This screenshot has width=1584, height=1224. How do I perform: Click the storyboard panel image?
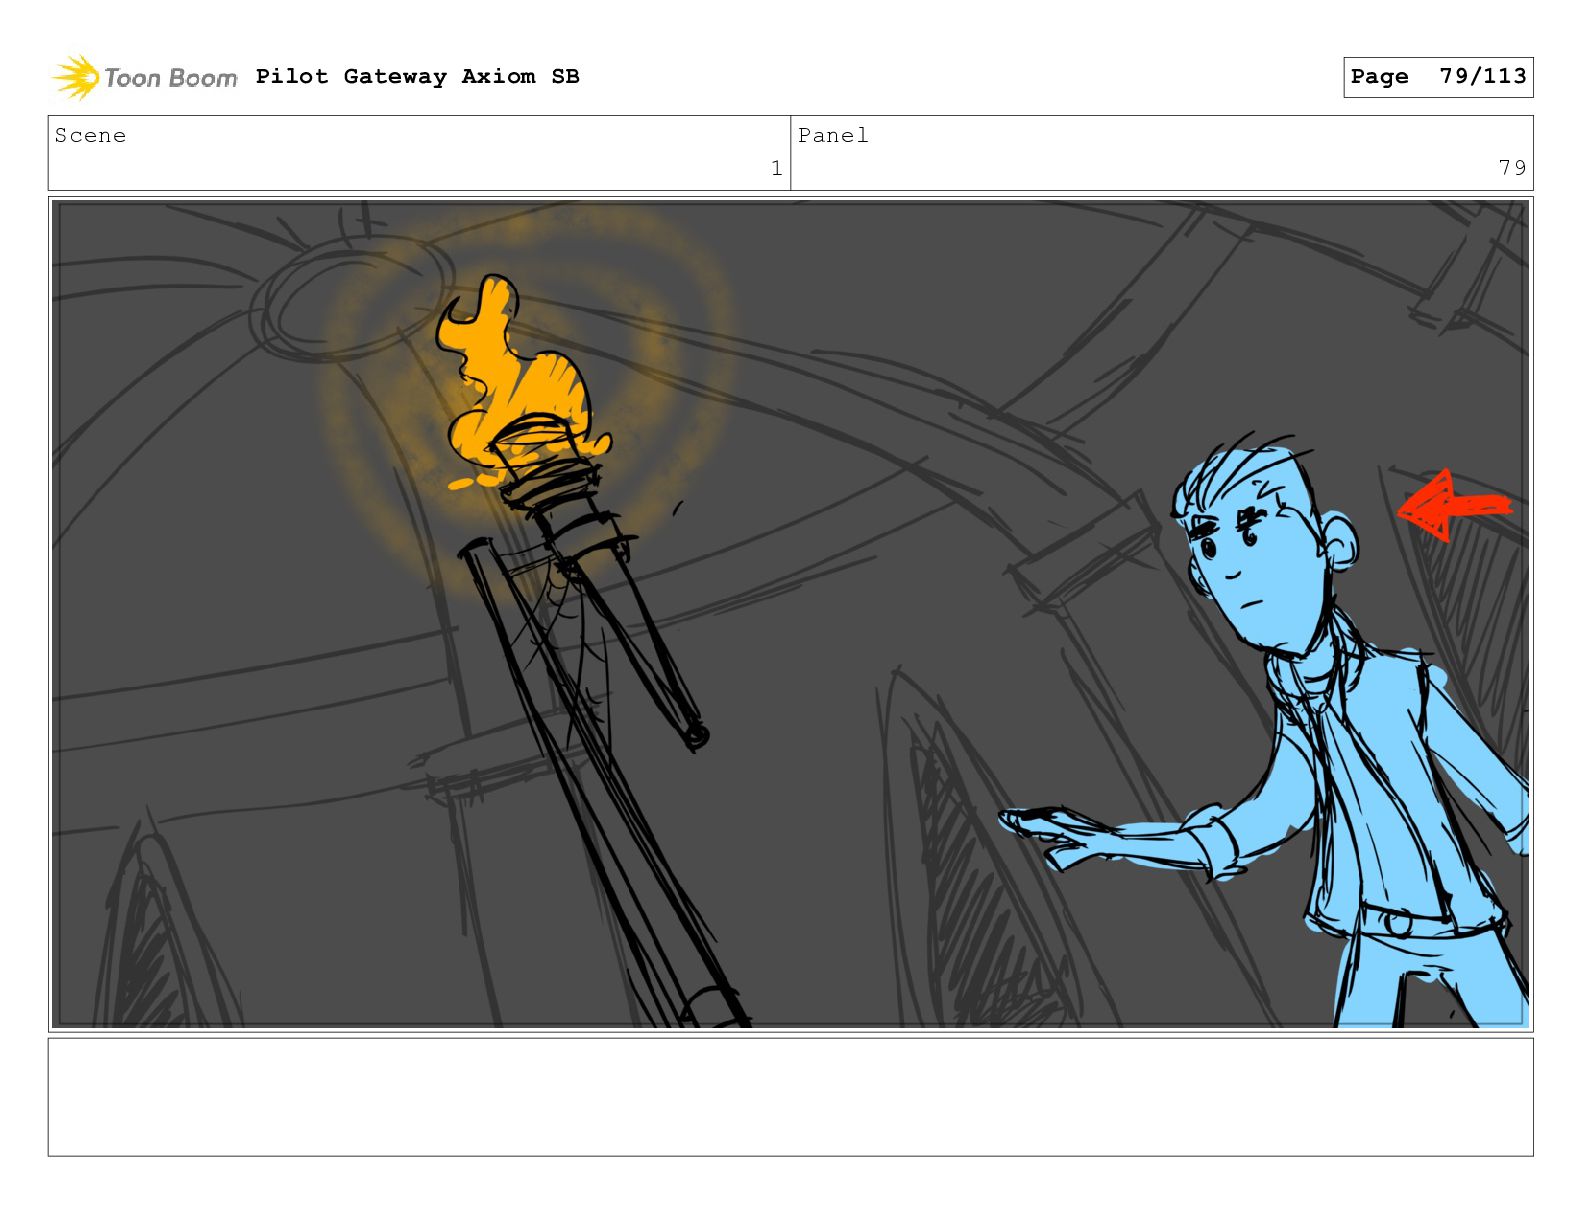(790, 614)
